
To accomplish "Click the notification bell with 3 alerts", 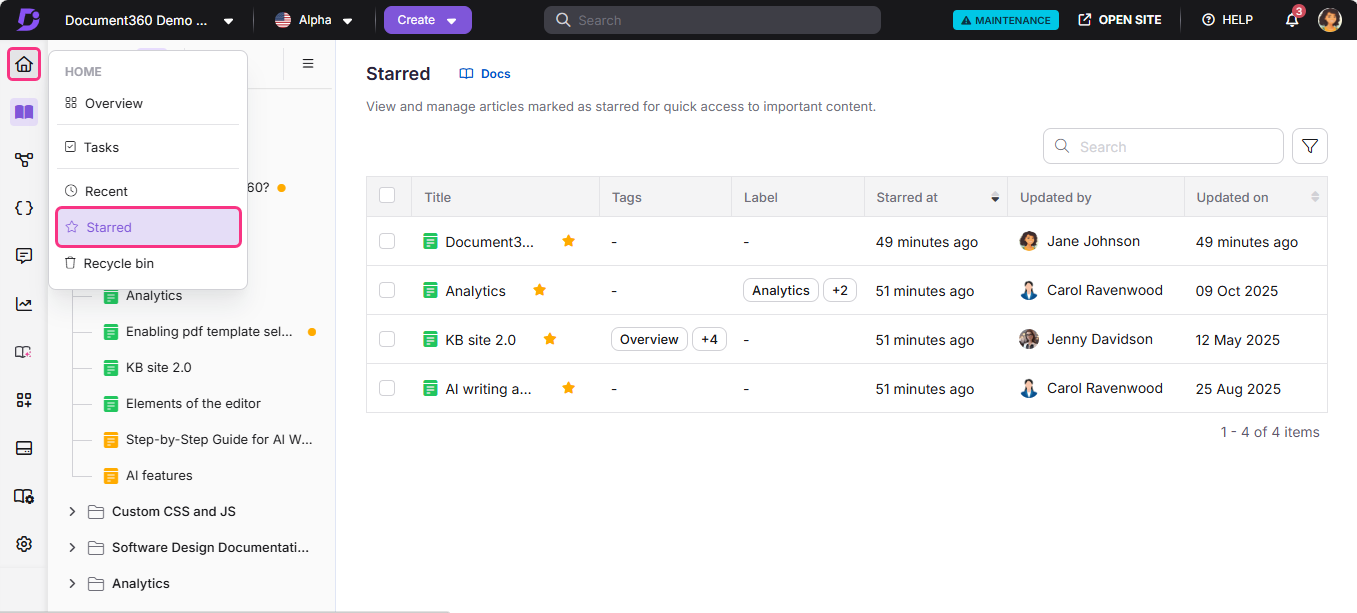I will 1291,20.
